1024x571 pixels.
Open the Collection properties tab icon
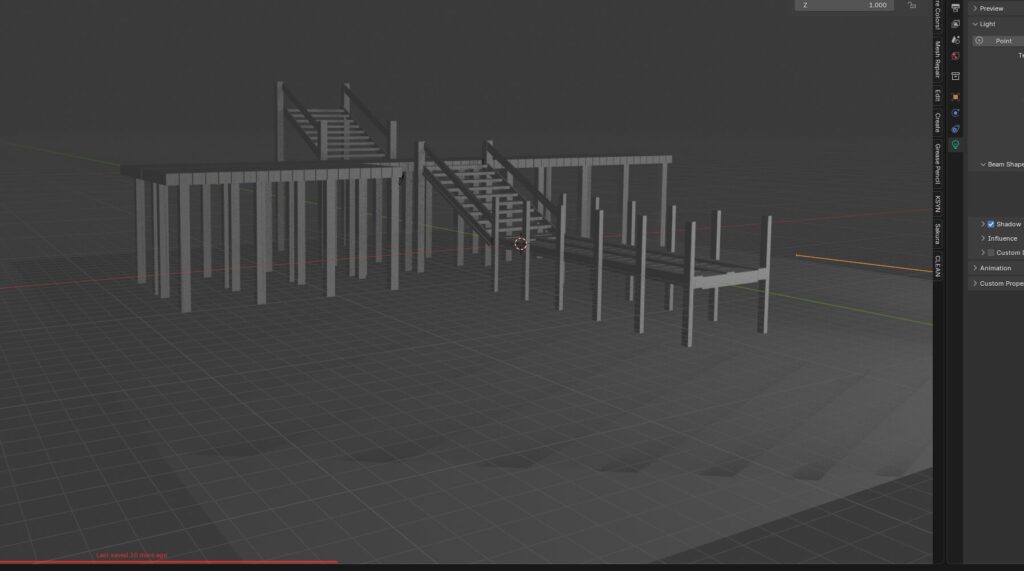coord(955,76)
